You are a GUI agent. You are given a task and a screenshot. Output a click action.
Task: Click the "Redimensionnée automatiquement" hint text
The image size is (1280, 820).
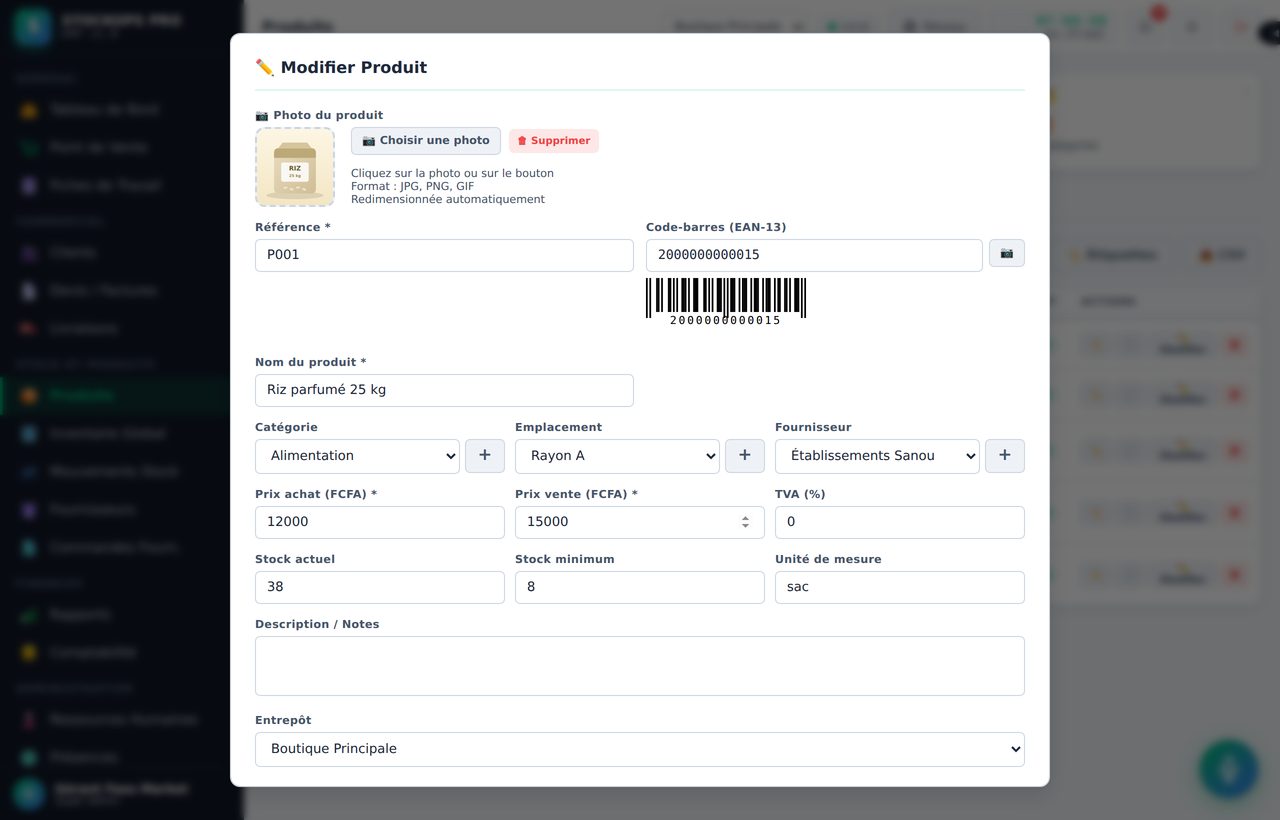pos(448,199)
